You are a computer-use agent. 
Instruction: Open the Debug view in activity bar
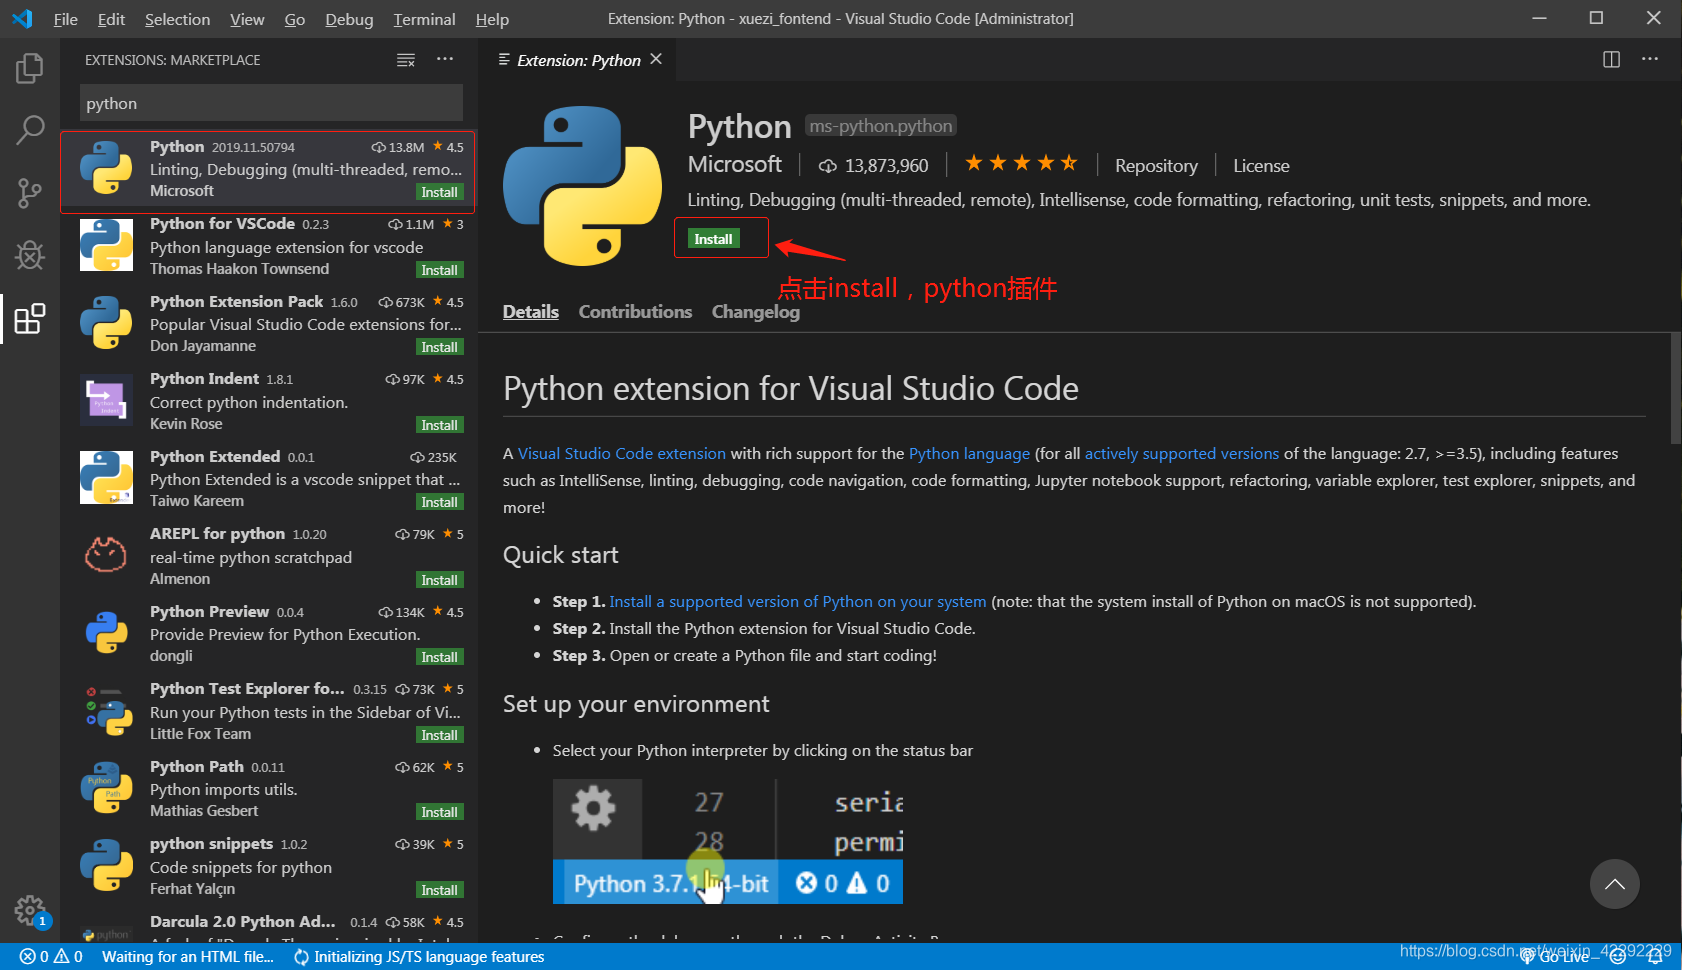tap(30, 255)
